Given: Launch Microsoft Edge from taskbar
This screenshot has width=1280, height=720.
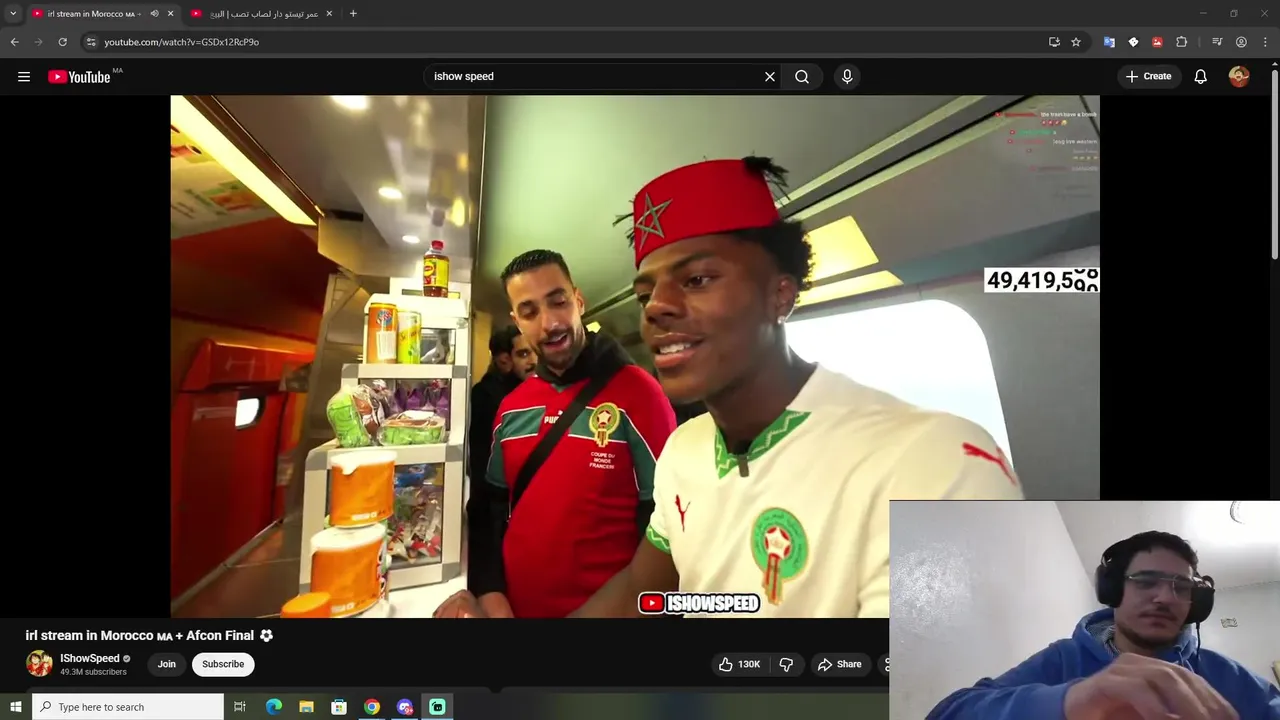Looking at the screenshot, I should point(274,707).
